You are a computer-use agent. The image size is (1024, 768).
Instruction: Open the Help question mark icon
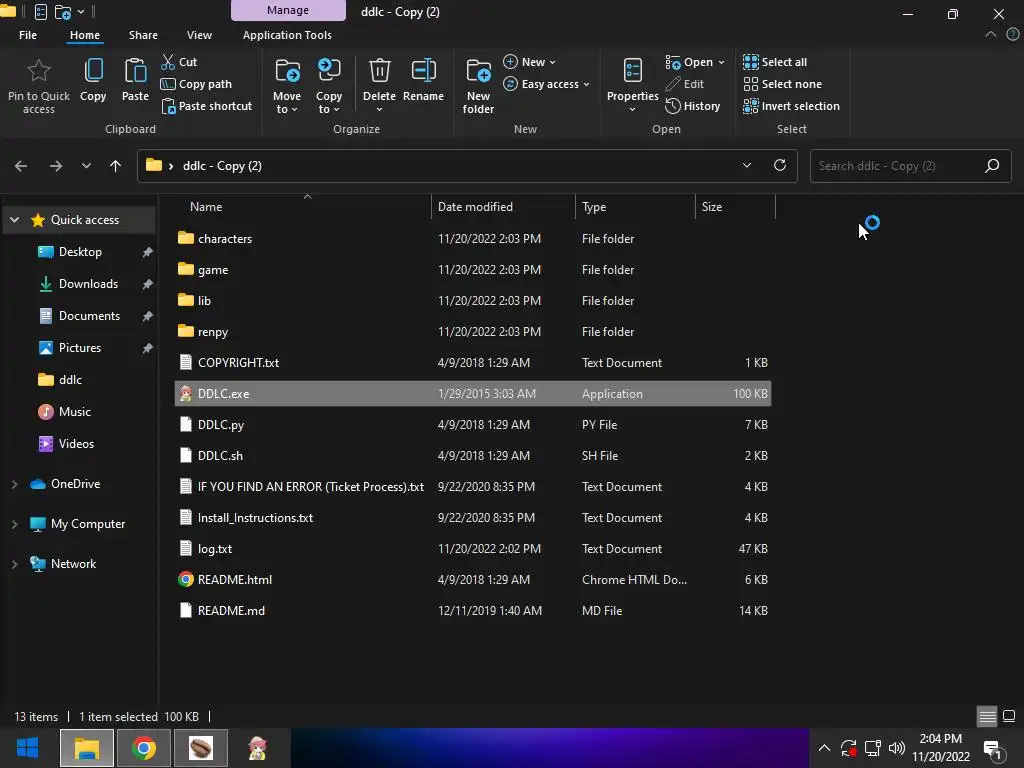coord(1013,35)
